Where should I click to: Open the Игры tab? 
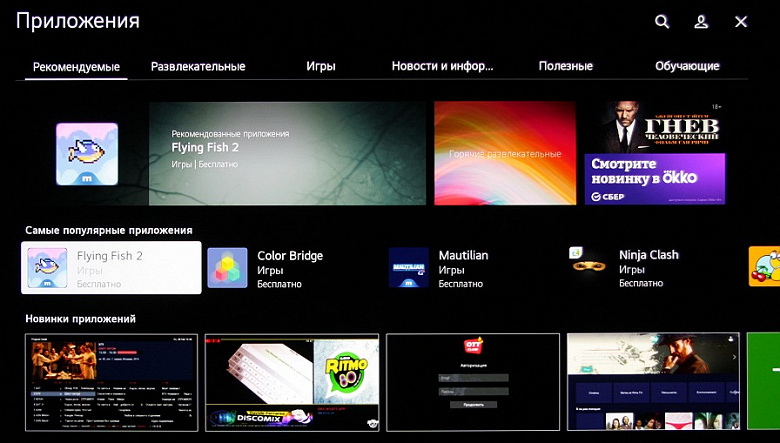click(321, 66)
